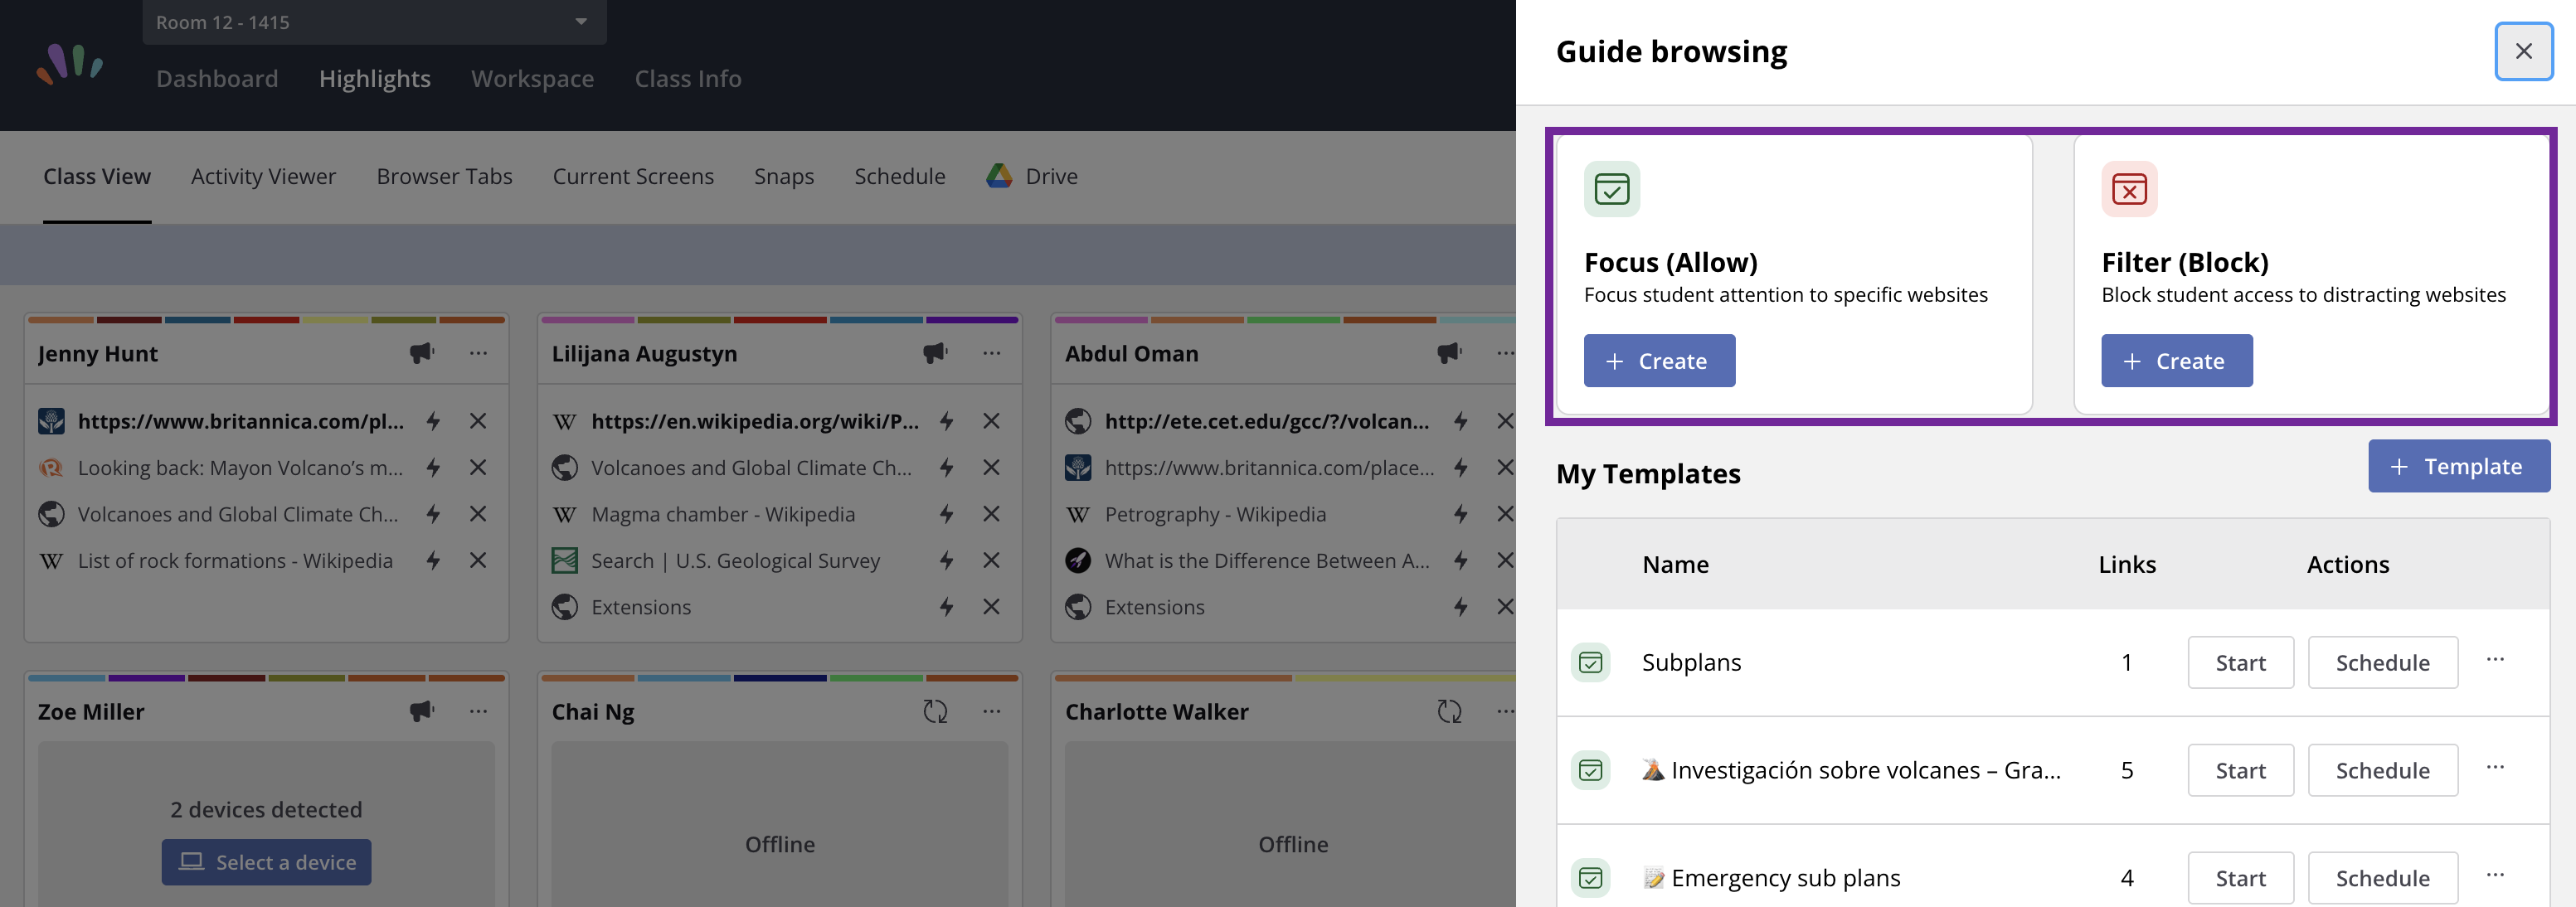Click lightning icon beside List of rock formations
Image resolution: width=2576 pixels, height=907 pixels.
[433, 560]
